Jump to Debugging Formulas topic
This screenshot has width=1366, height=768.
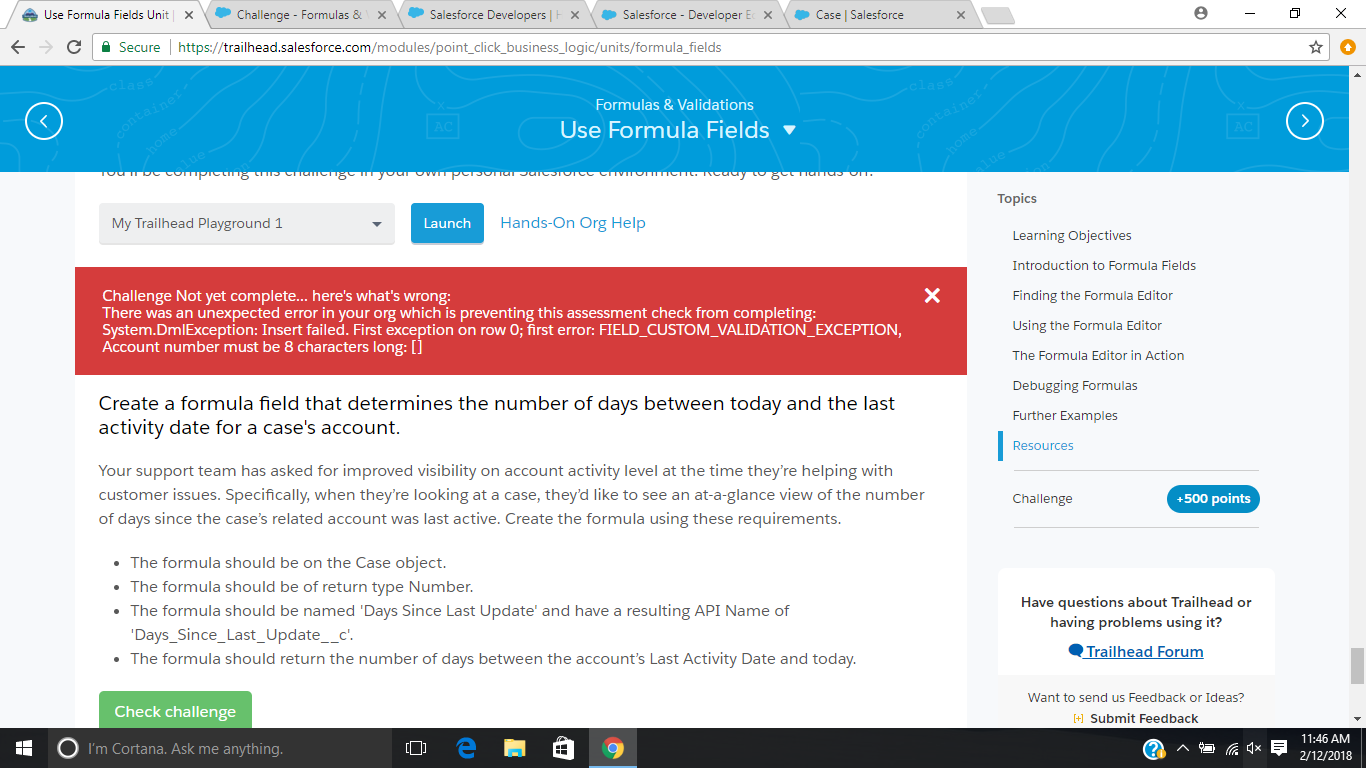(x=1075, y=386)
